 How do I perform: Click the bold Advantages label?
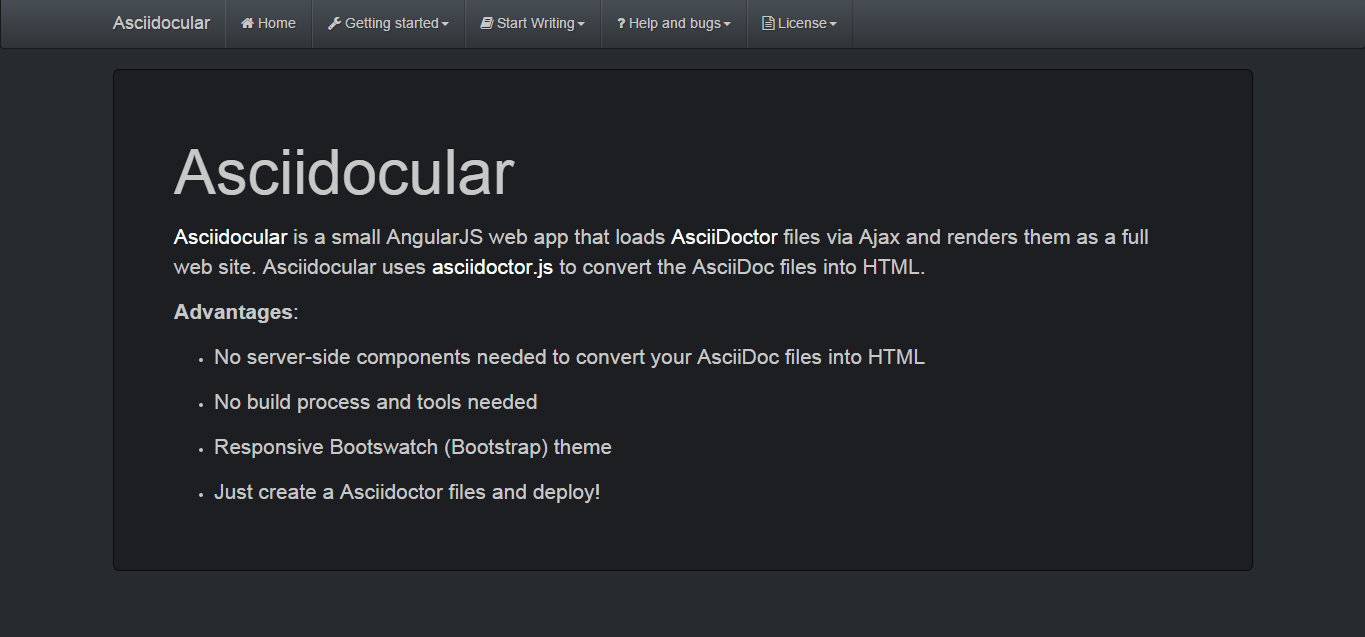pyautogui.click(x=233, y=312)
